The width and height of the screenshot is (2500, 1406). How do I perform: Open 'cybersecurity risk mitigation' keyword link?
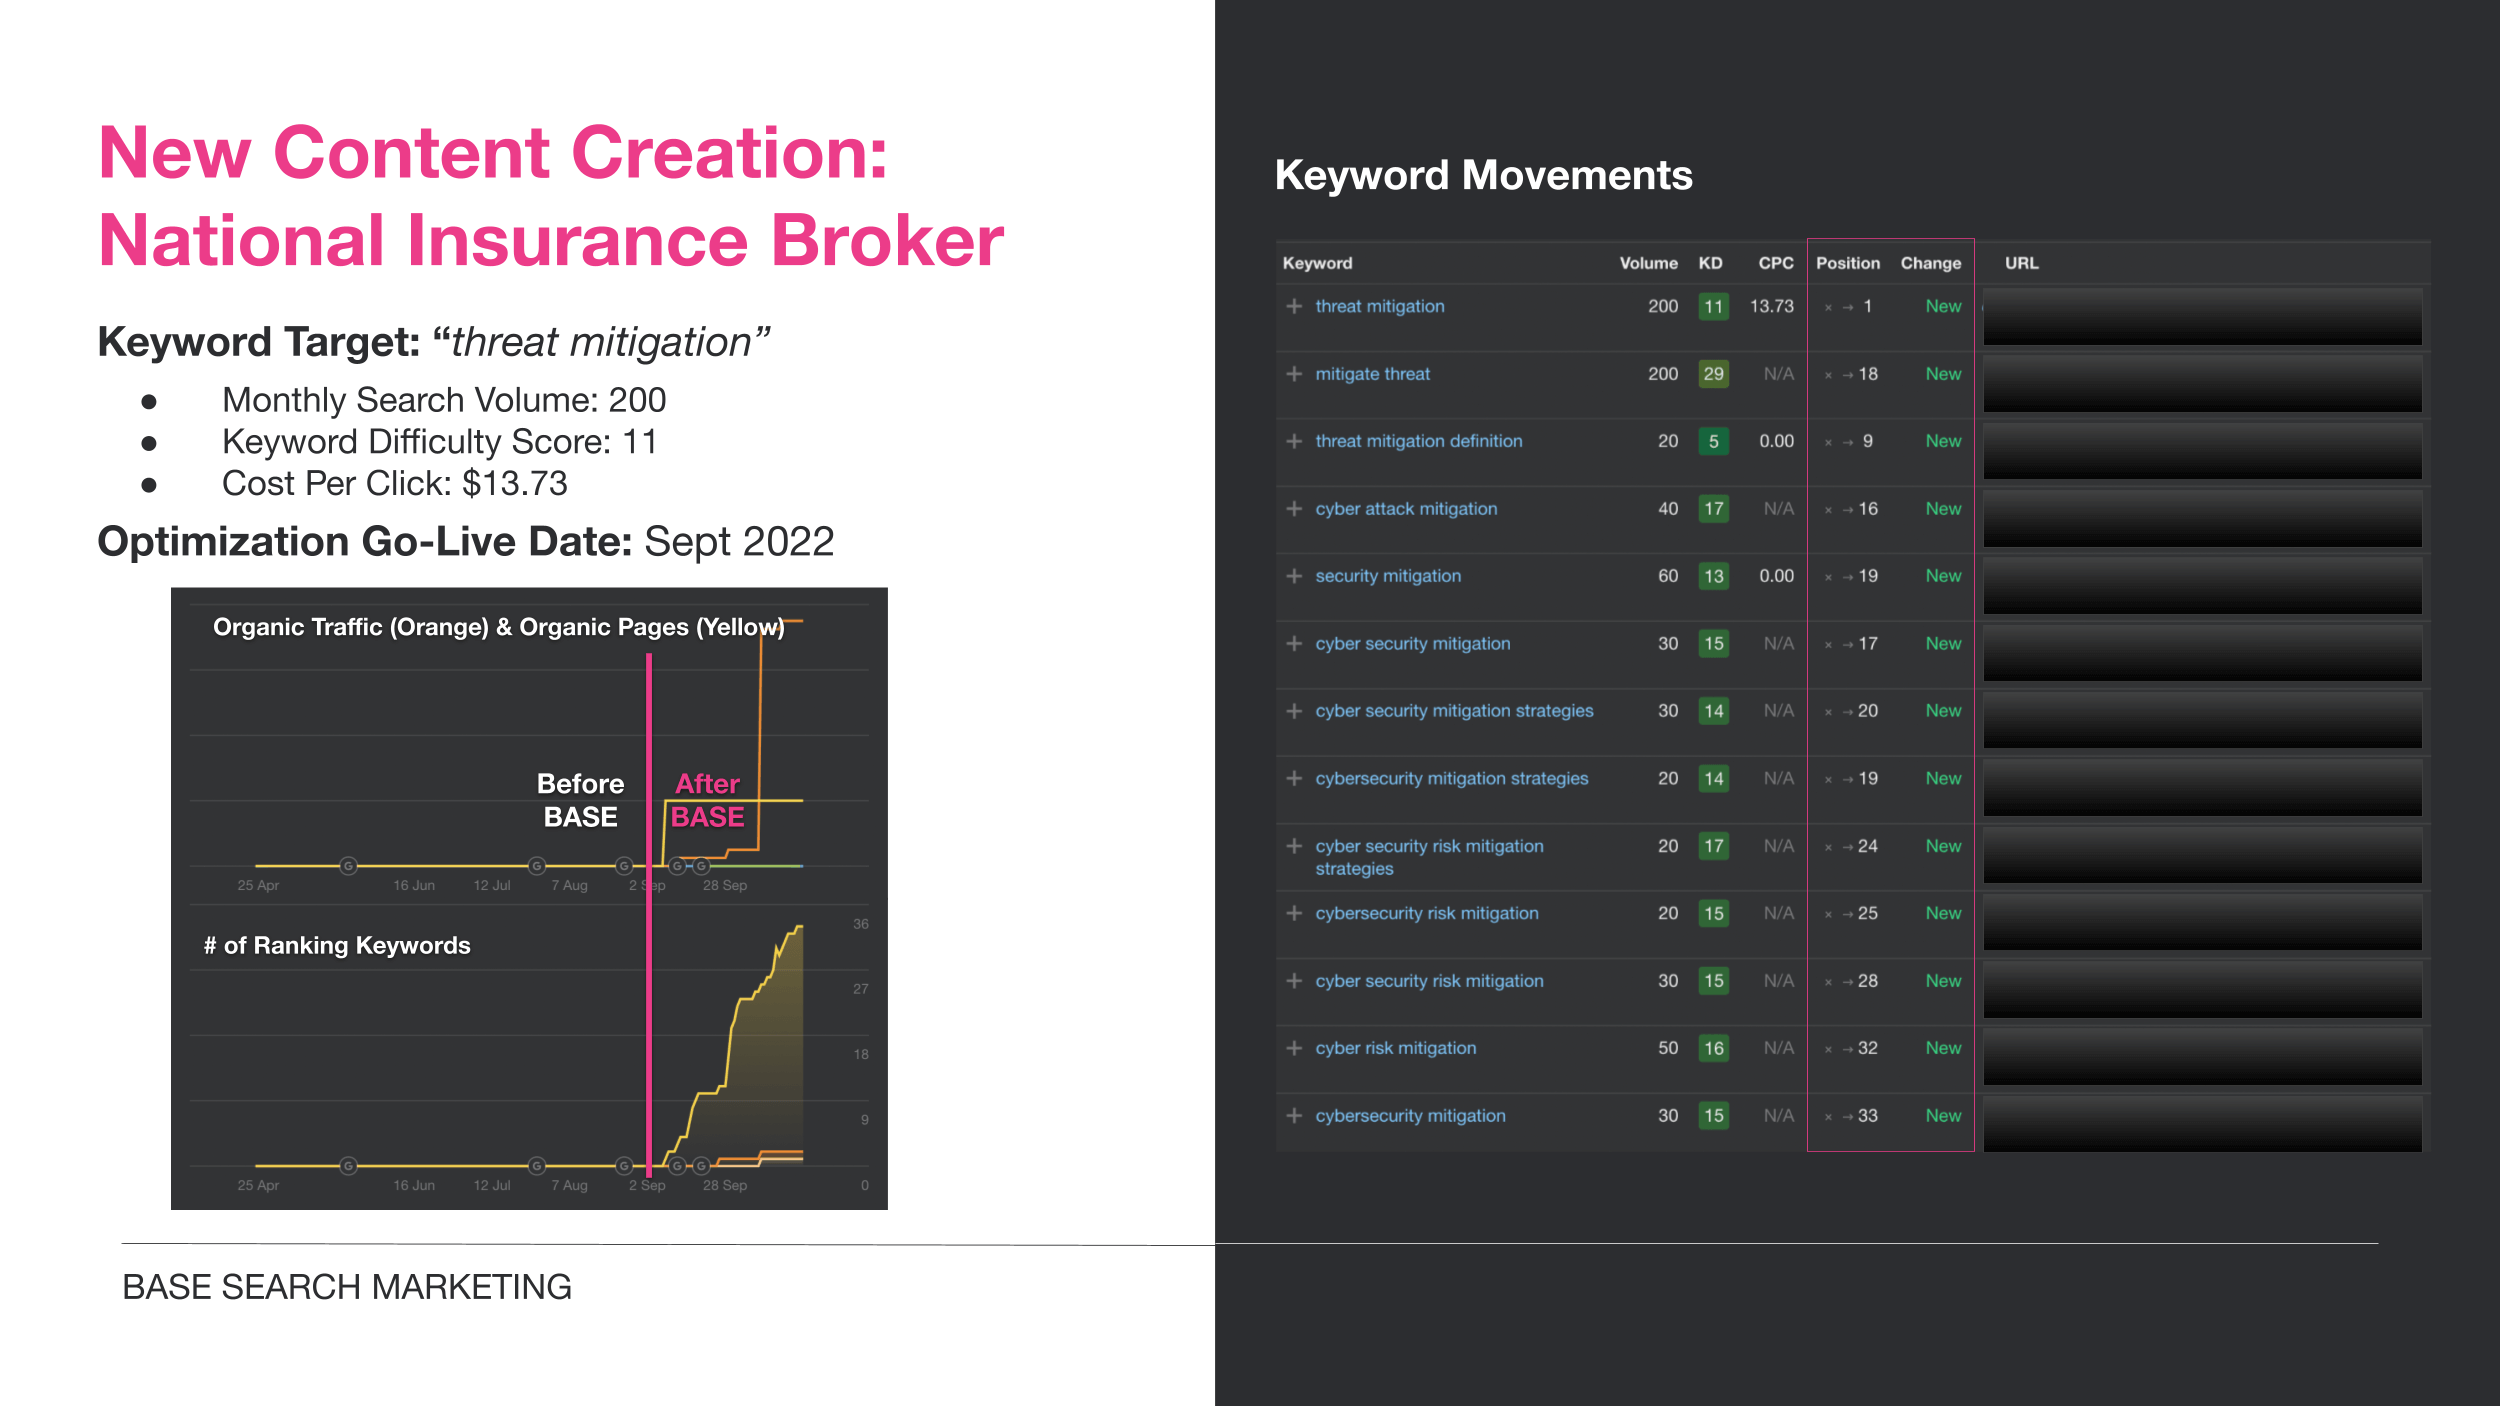click(1426, 913)
